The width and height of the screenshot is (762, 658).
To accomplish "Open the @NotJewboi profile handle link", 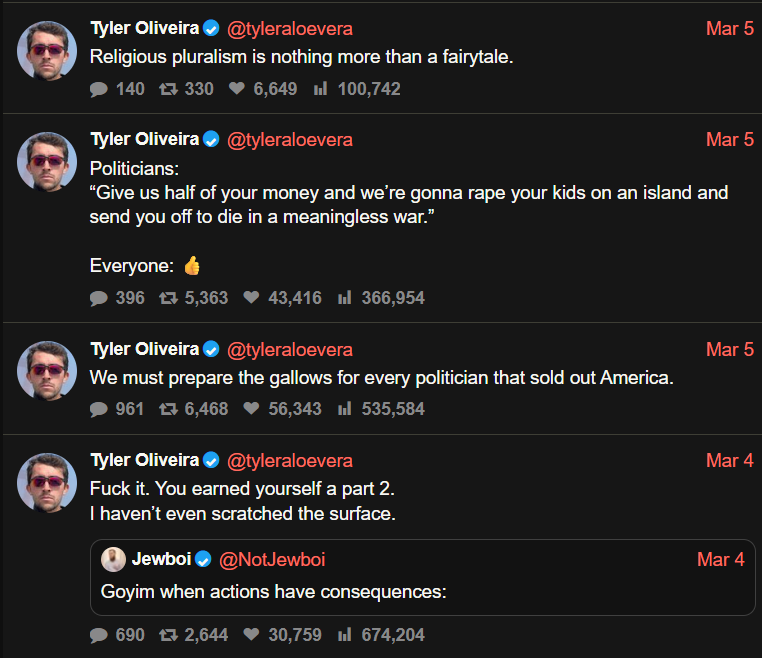I will pos(272,560).
